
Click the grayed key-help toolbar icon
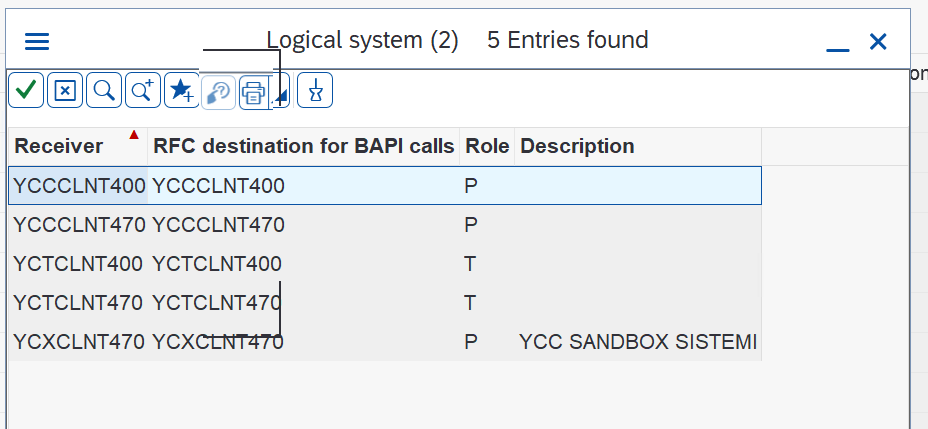[x=219, y=92]
